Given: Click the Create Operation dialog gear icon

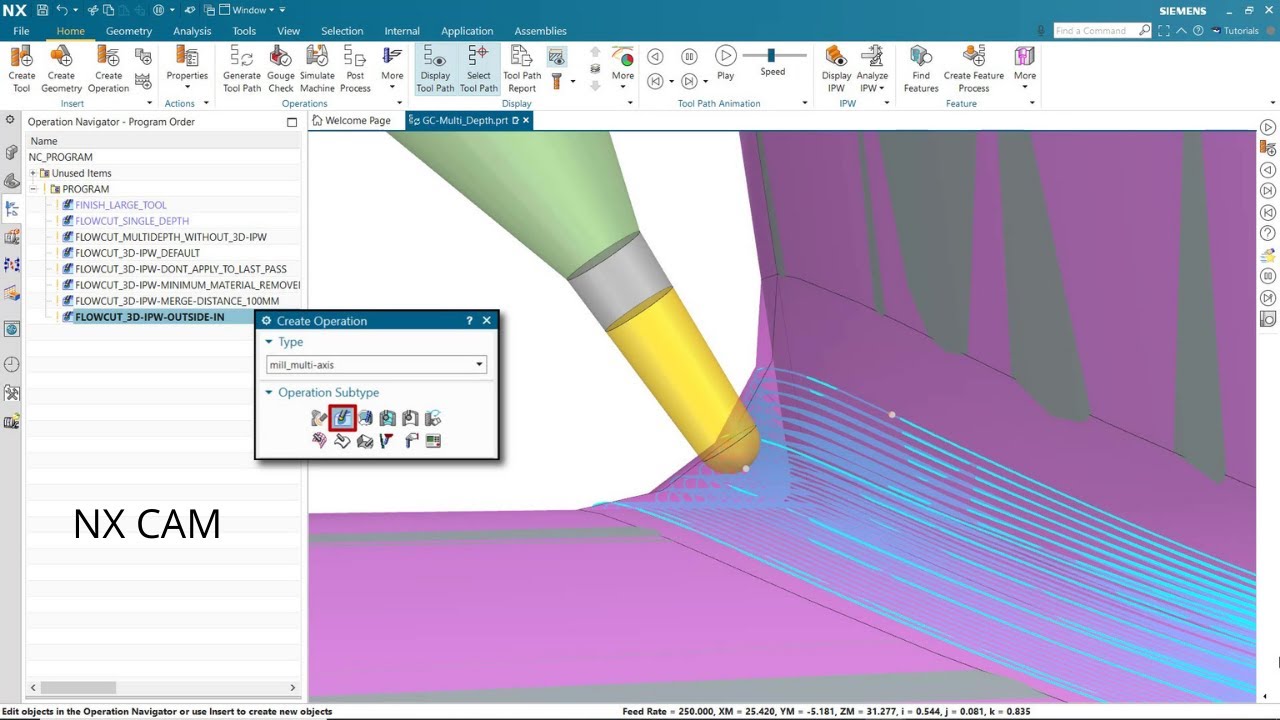Looking at the screenshot, I should (x=267, y=321).
